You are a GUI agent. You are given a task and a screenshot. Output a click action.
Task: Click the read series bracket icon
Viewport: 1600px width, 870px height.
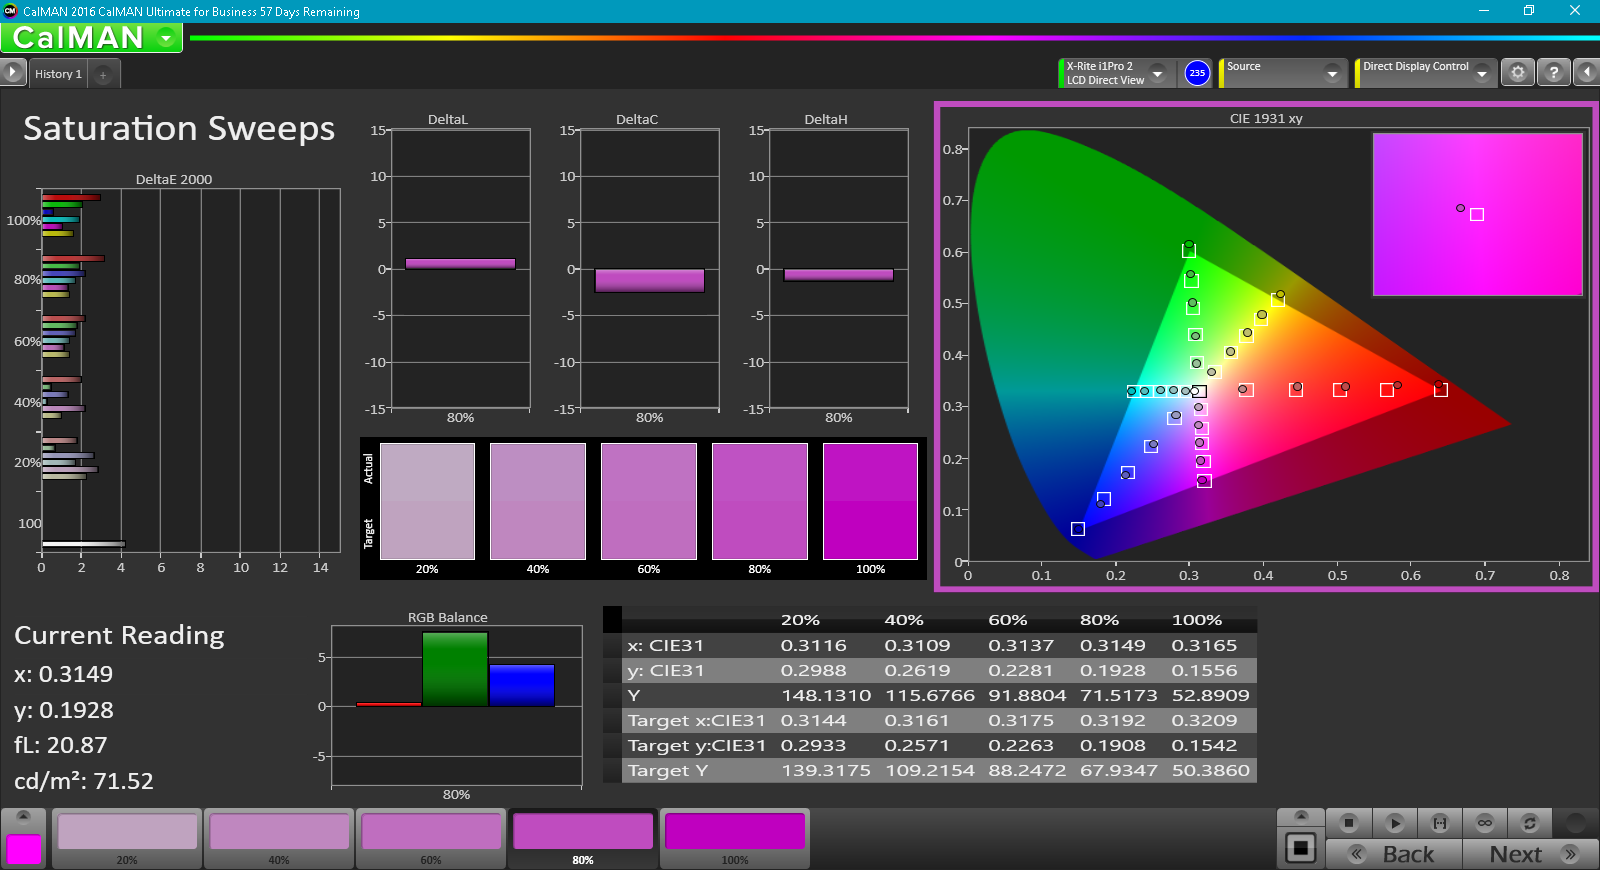click(x=1440, y=823)
